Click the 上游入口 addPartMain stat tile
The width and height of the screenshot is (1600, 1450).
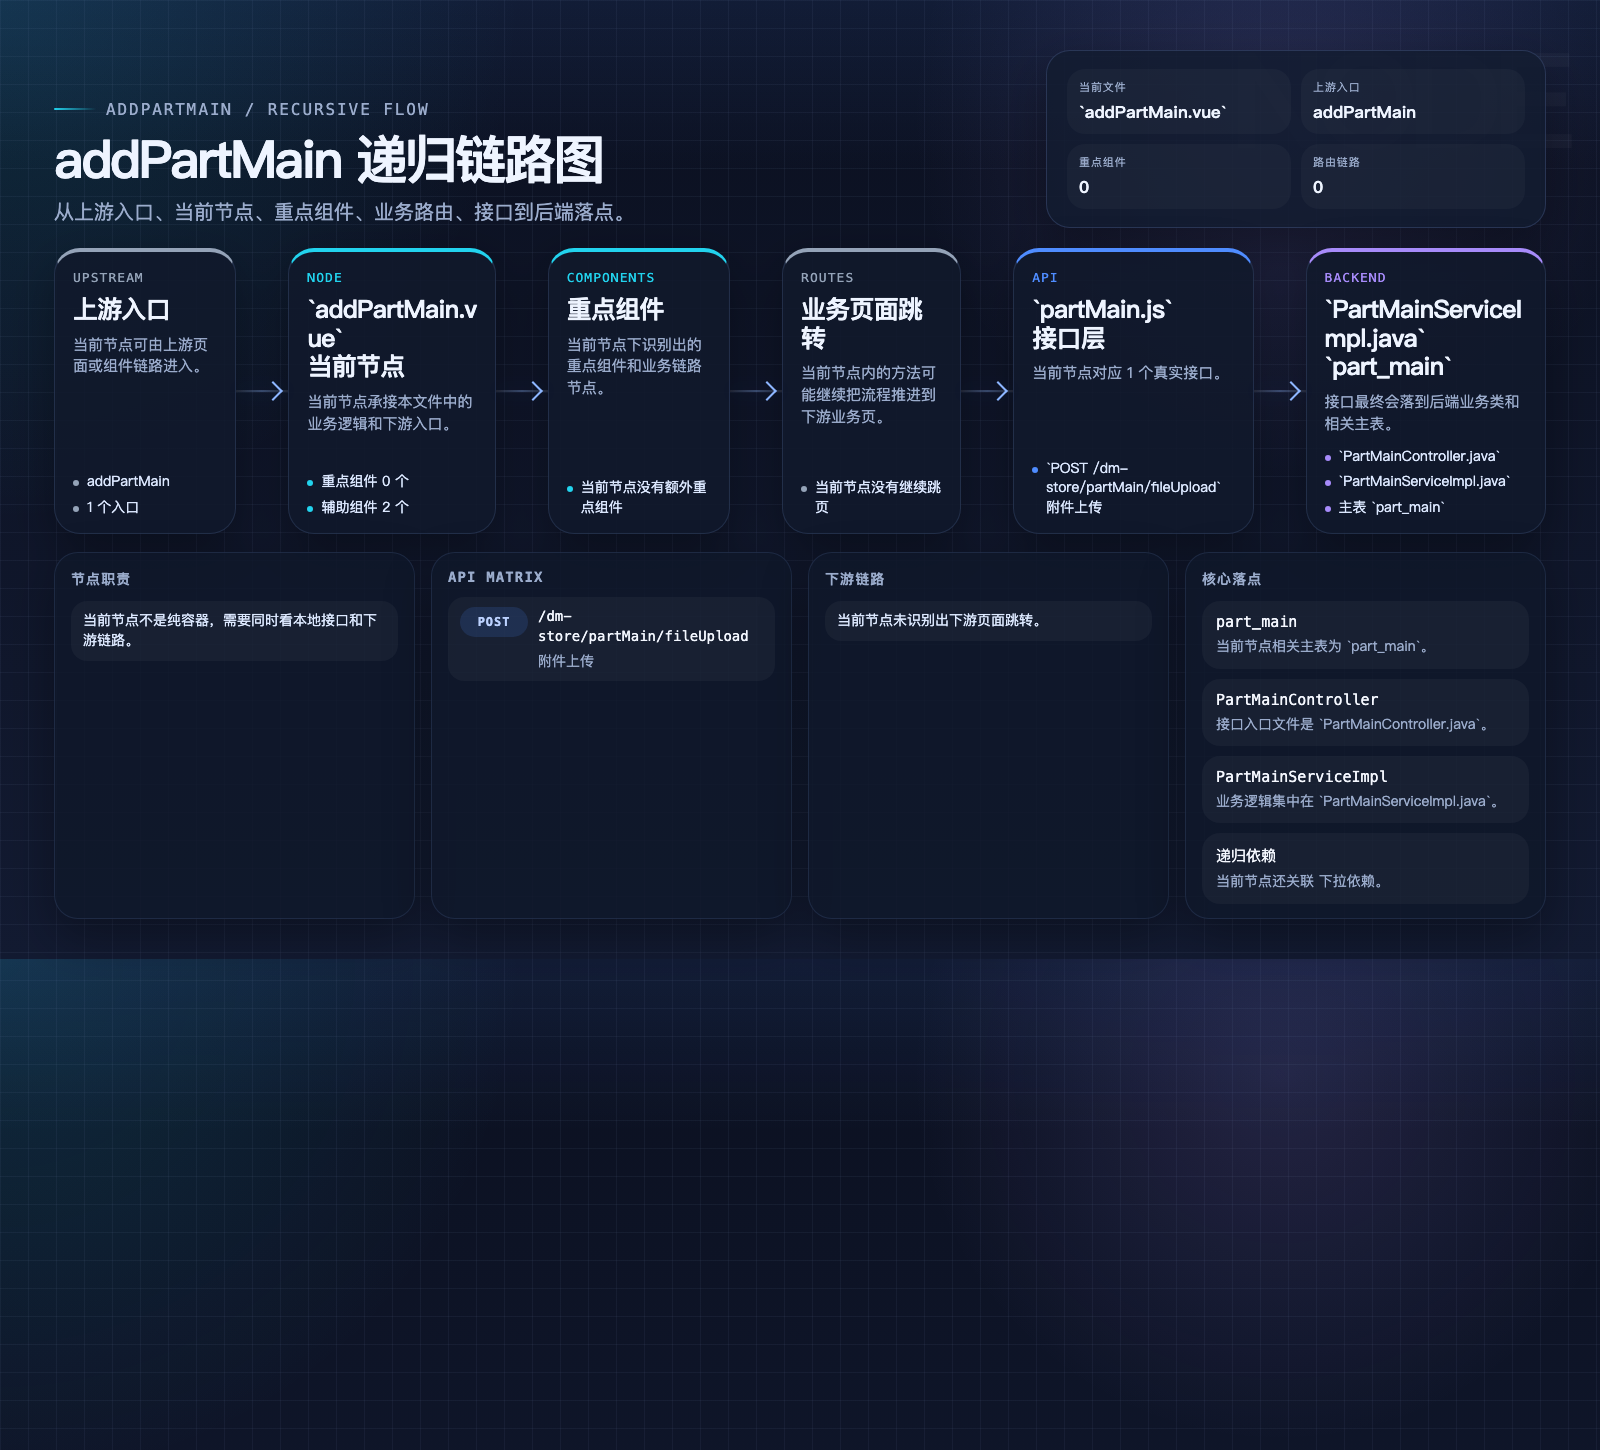[x=1413, y=101]
